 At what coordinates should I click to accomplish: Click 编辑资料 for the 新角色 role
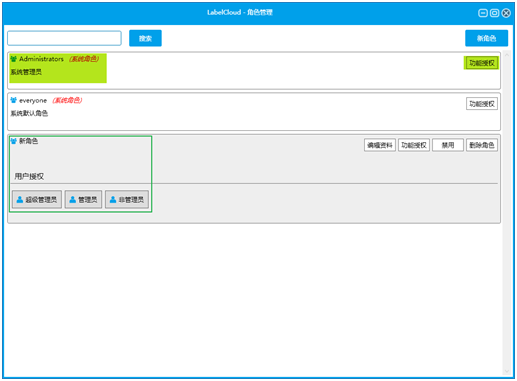coord(380,145)
